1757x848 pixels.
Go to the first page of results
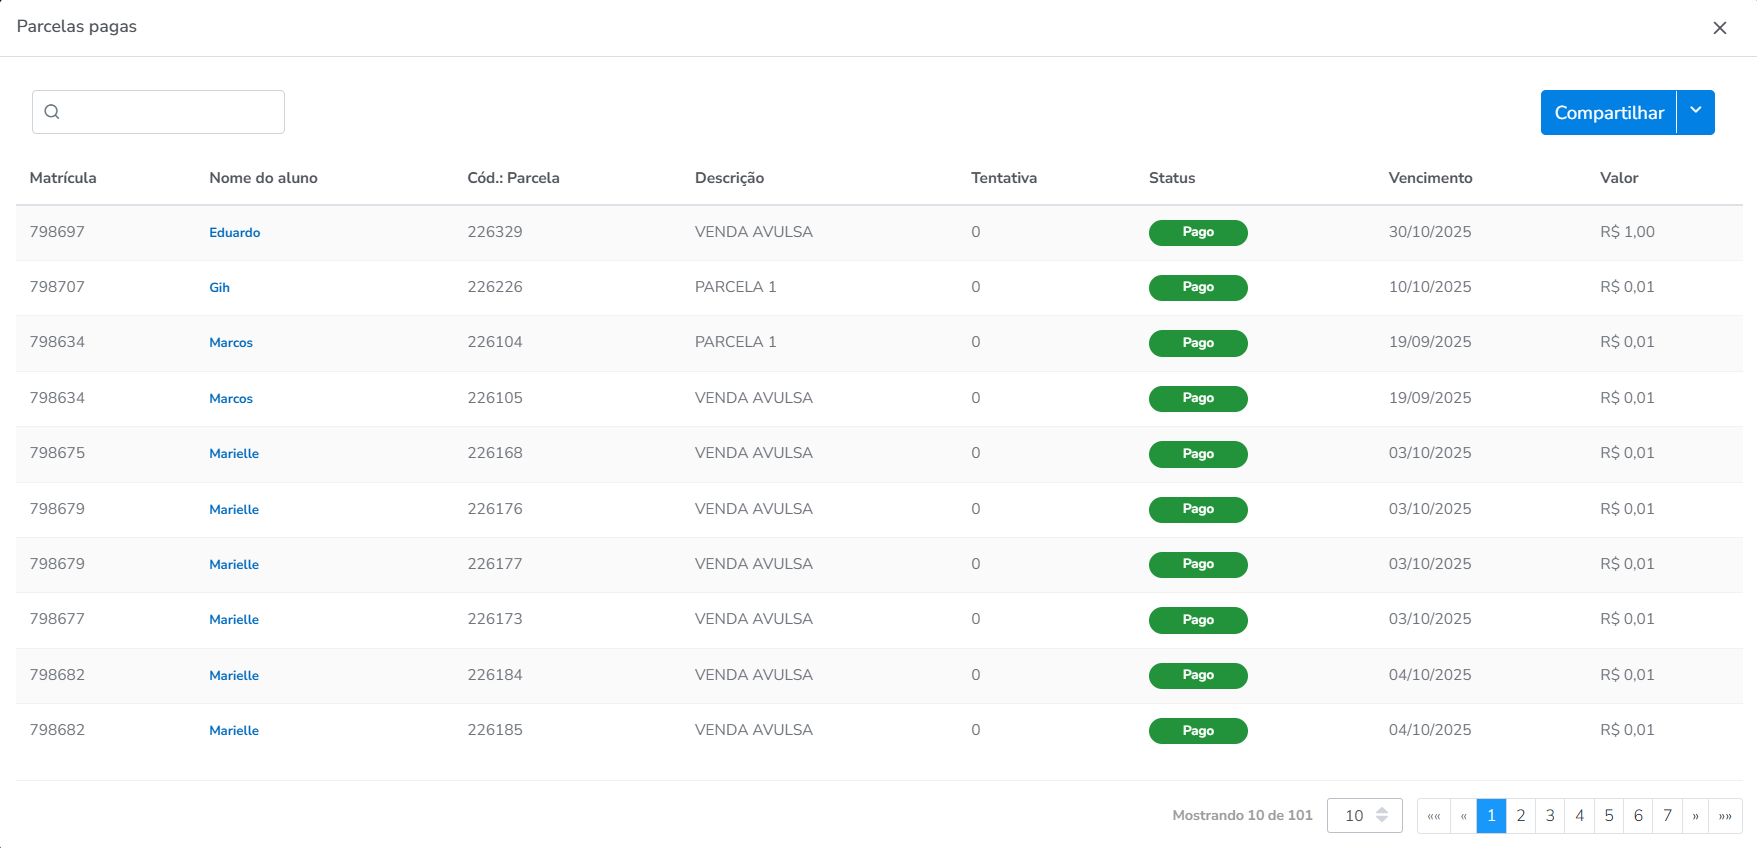coord(1433,816)
